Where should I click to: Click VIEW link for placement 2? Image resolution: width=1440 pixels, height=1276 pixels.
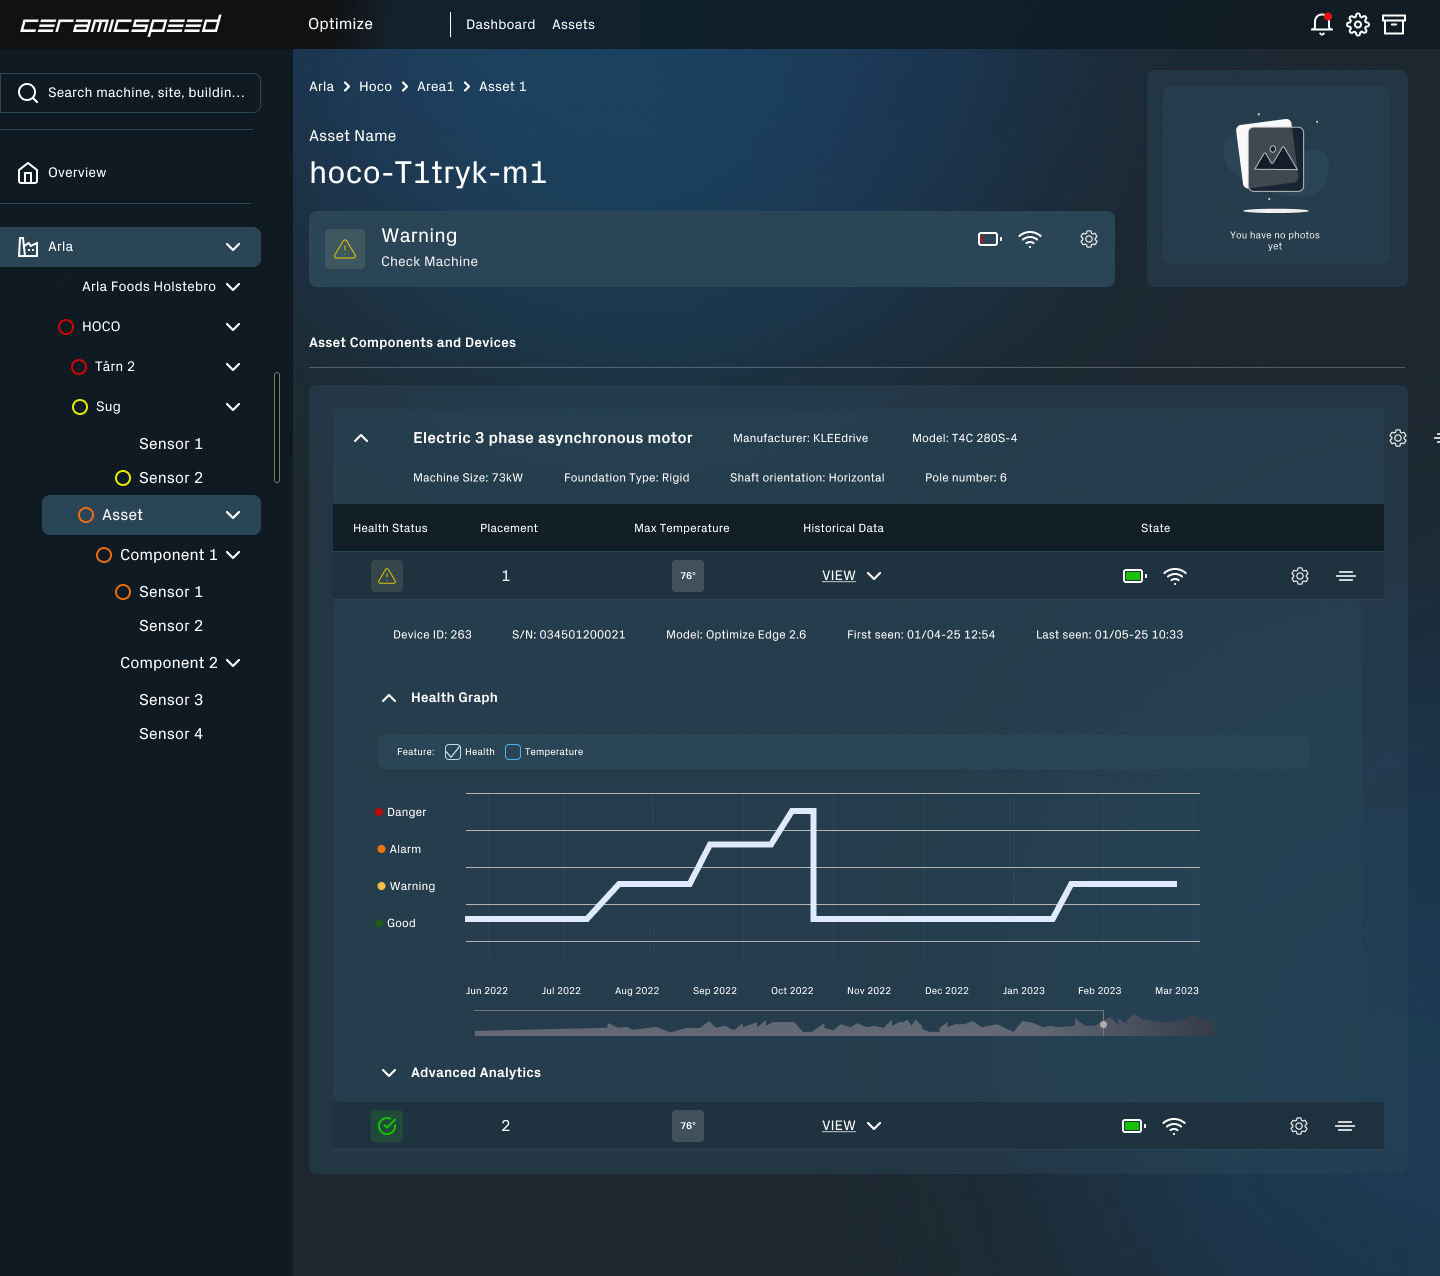click(838, 1126)
